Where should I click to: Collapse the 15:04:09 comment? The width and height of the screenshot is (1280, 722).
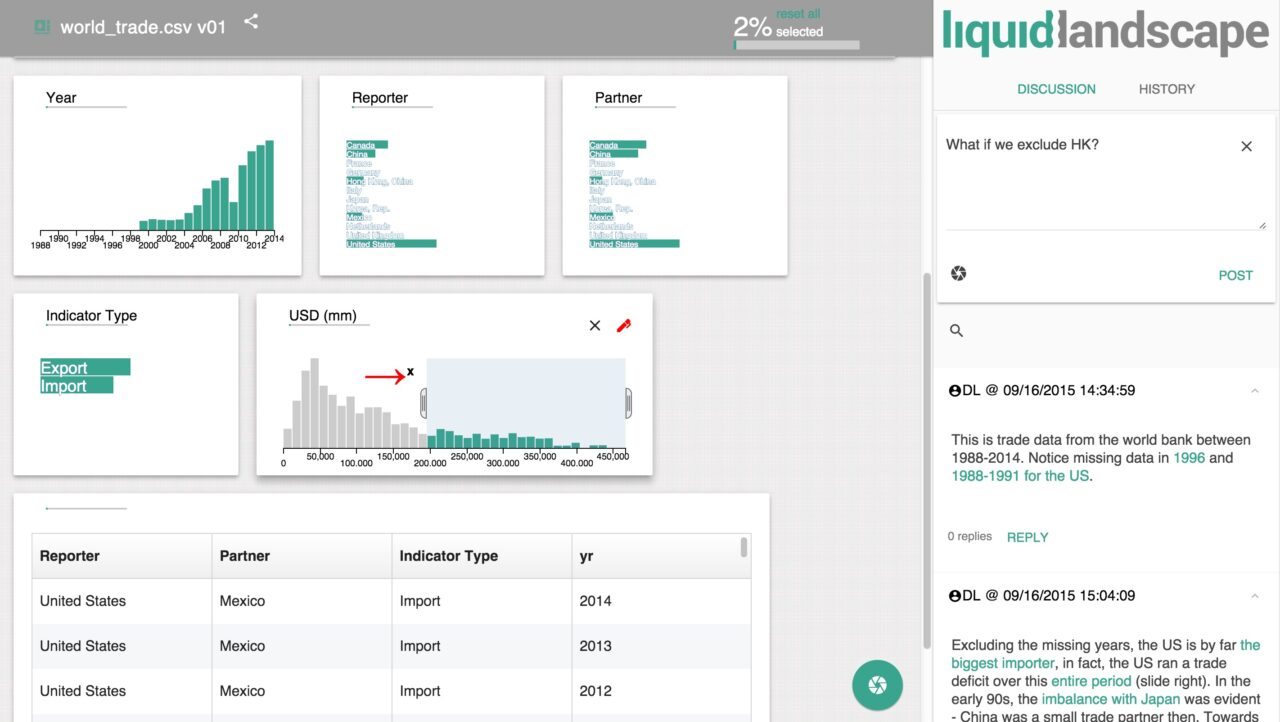click(1255, 596)
